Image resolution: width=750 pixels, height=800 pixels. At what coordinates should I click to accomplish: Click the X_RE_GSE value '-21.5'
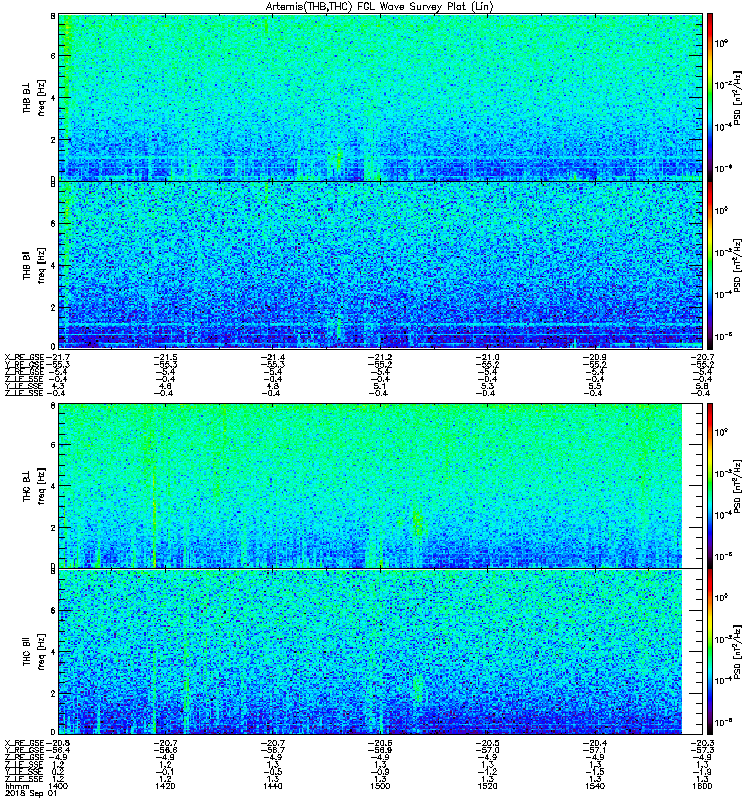tap(166, 357)
